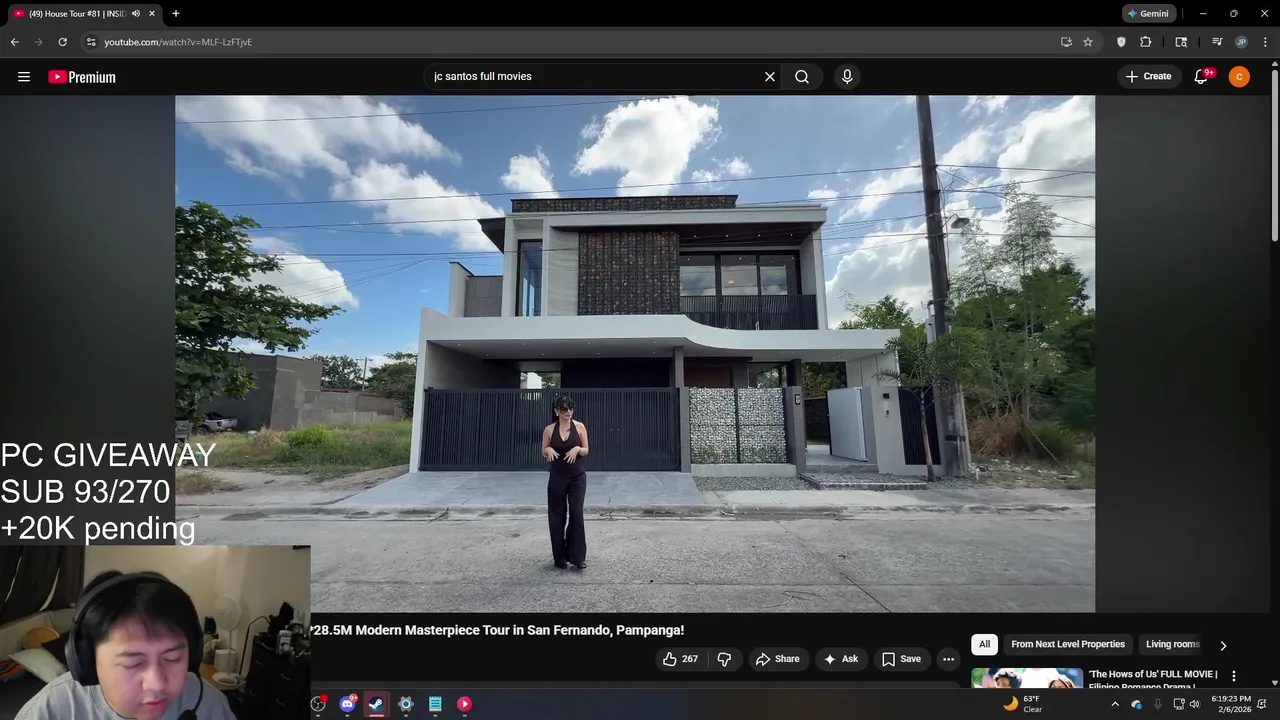This screenshot has width=1280, height=720.
Task: Open the orange C account avatar
Action: tap(1239, 77)
